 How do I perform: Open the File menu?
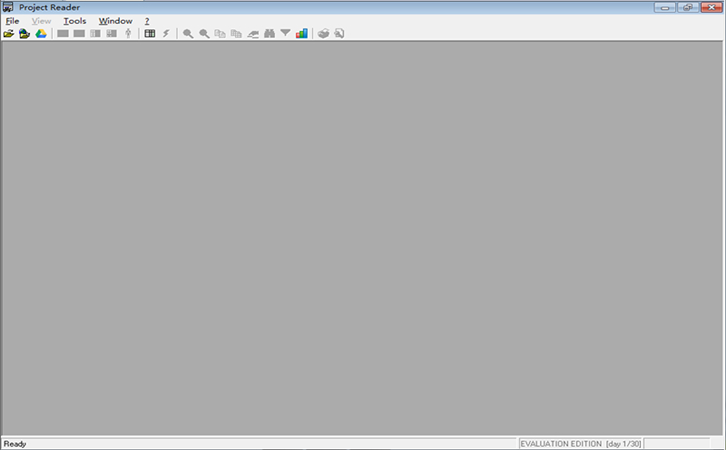point(13,21)
